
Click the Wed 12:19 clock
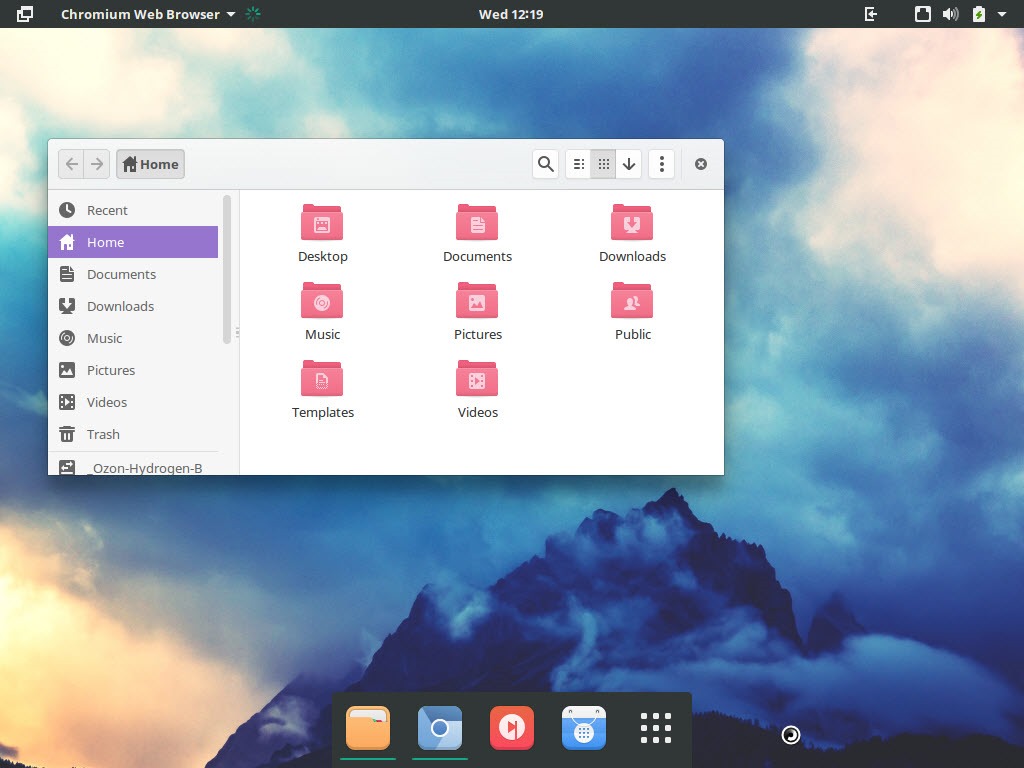coord(511,14)
